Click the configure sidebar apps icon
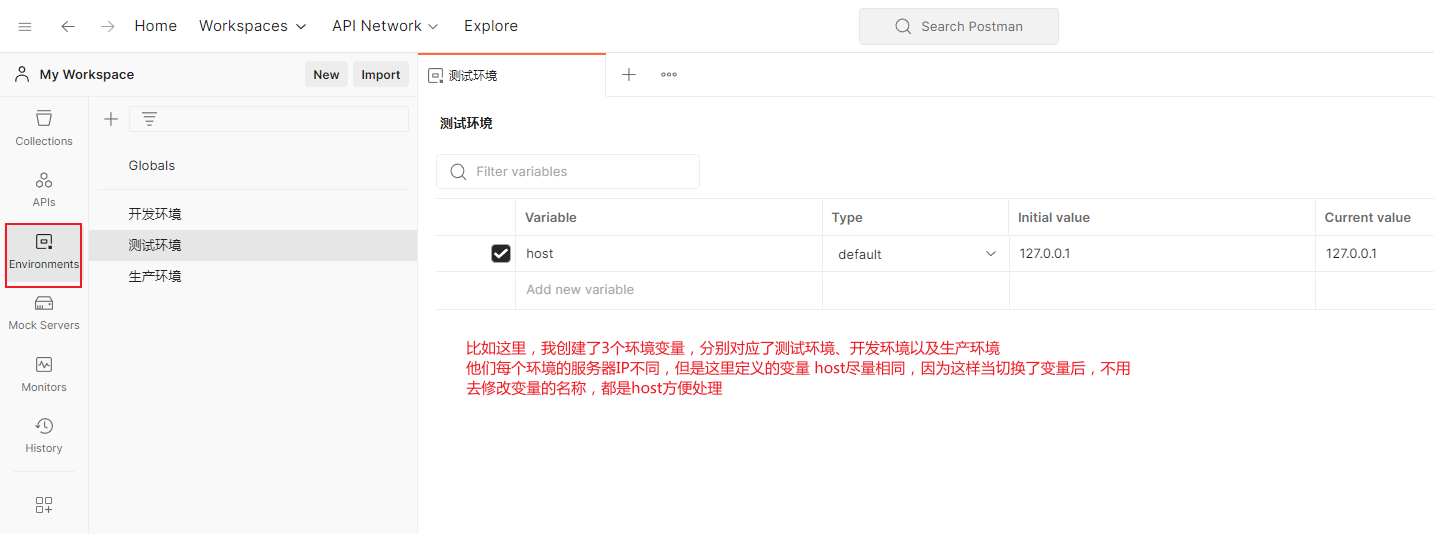 pyautogui.click(x=44, y=505)
